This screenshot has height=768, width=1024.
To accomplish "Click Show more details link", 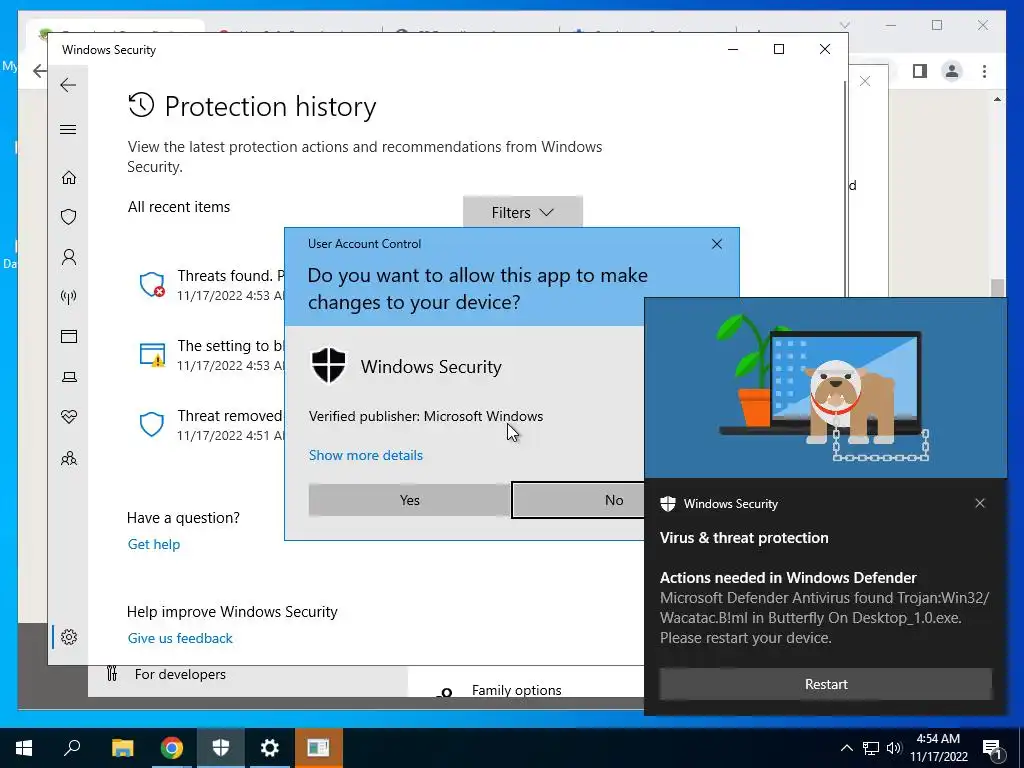I will coord(366,455).
